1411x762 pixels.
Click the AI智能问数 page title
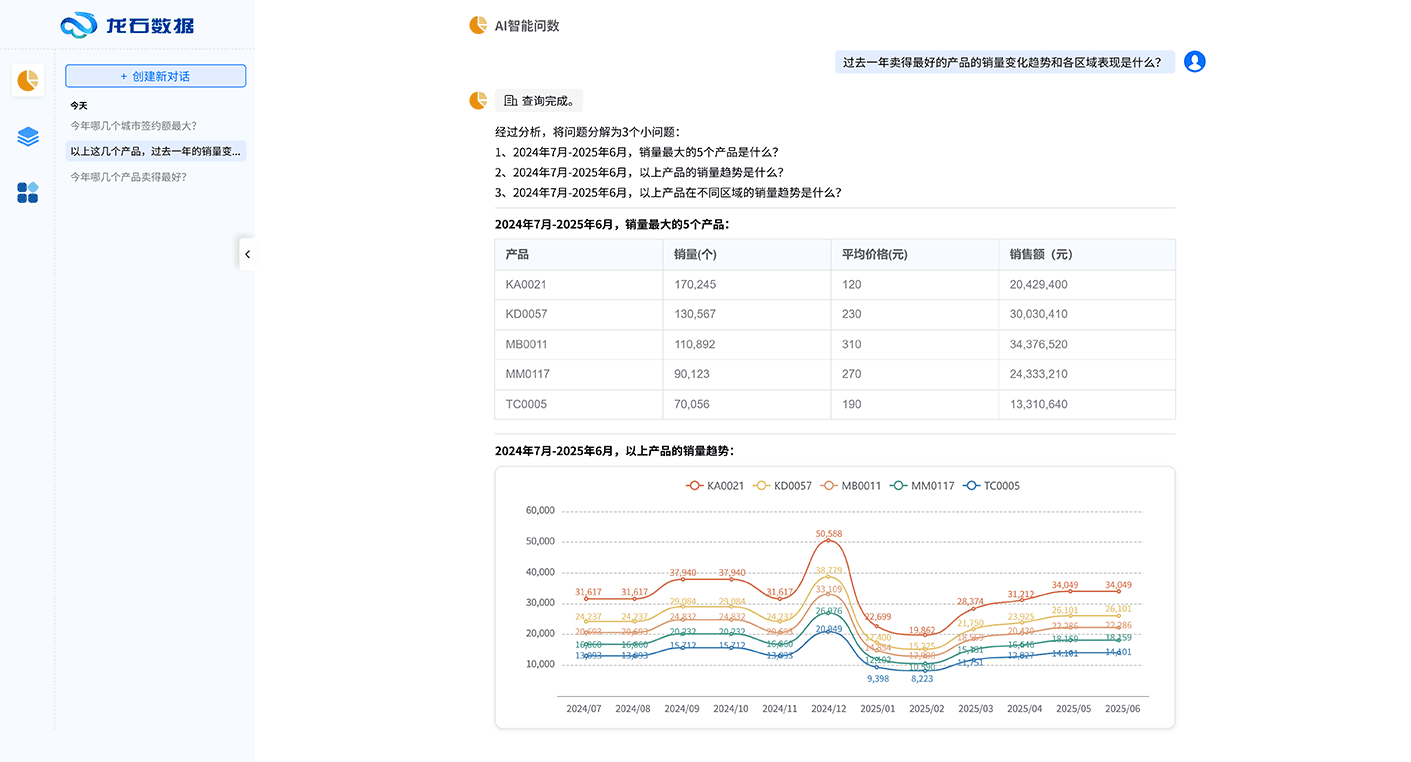click(527, 26)
